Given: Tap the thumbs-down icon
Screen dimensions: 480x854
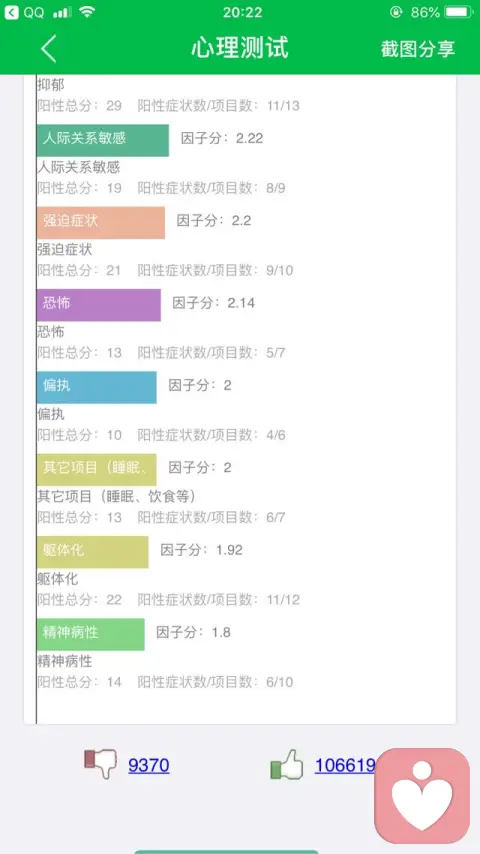Looking at the screenshot, I should 100,763.
